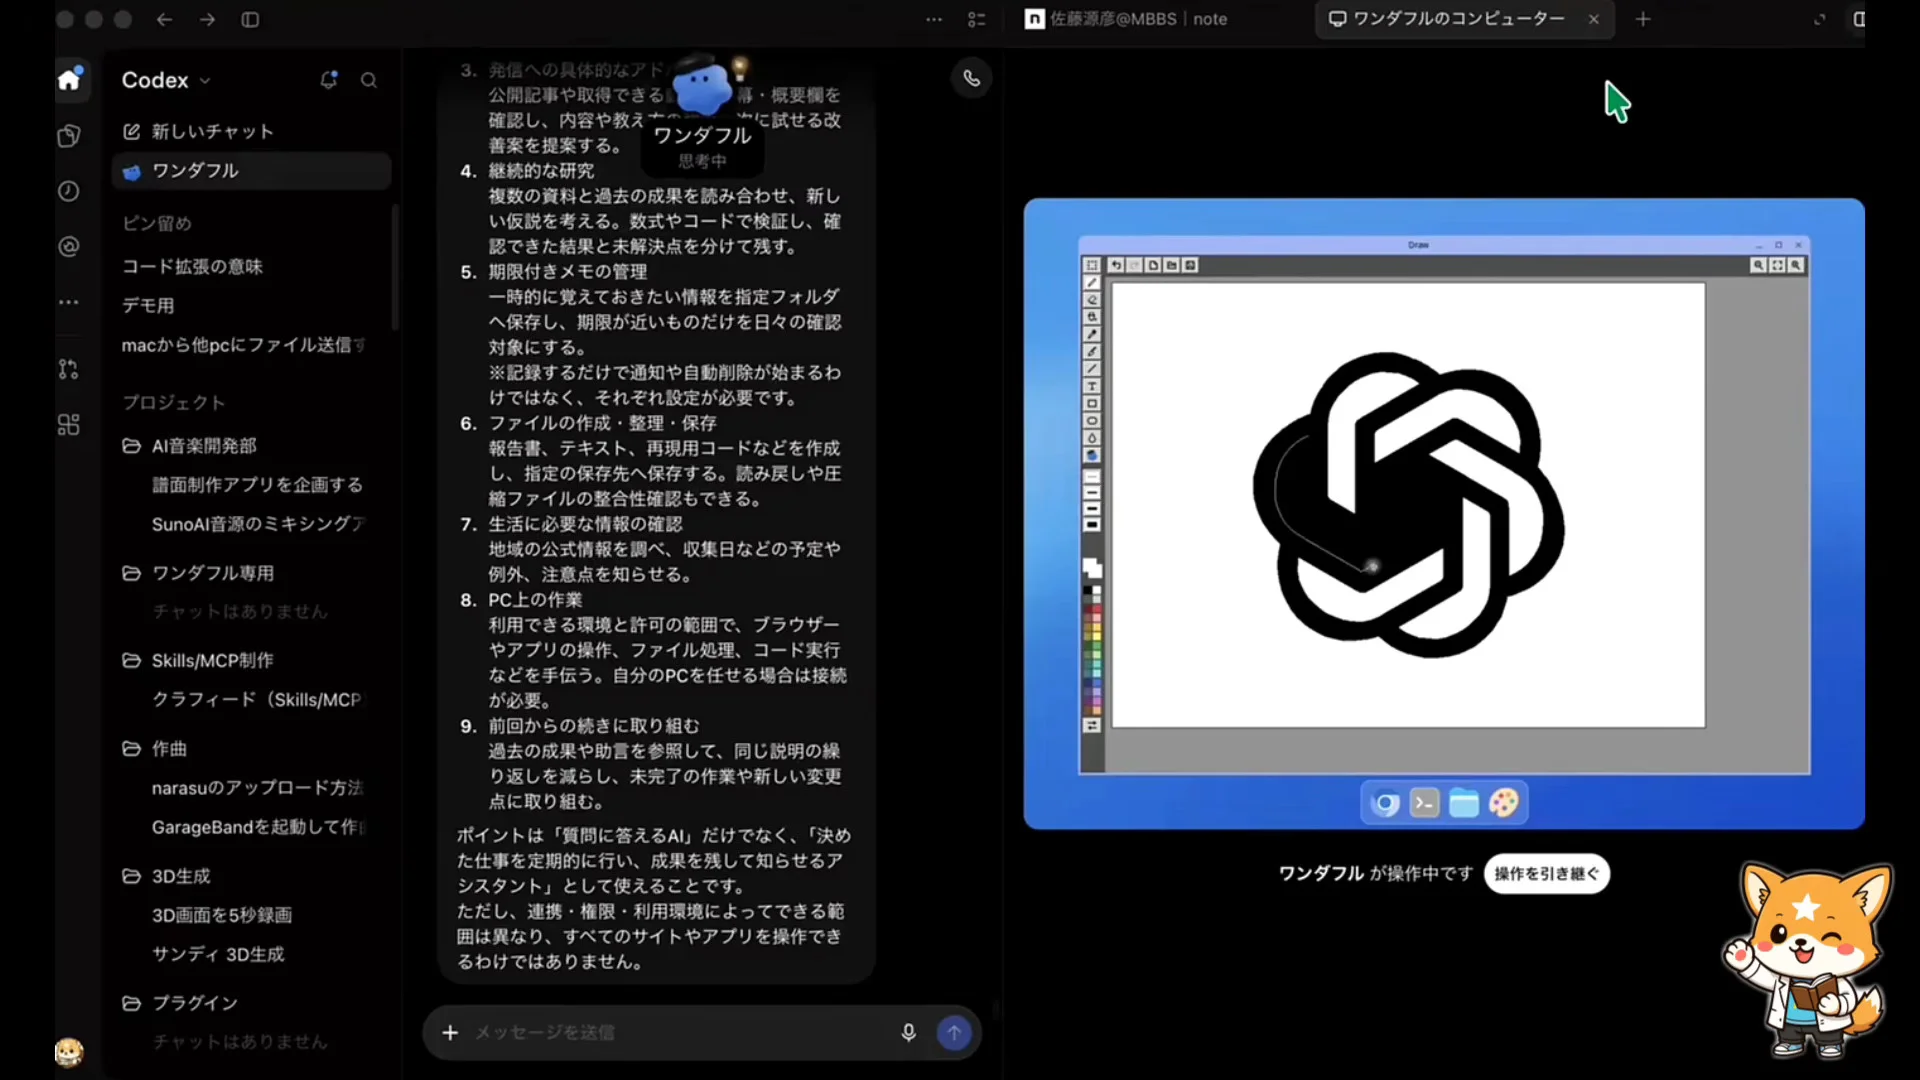Image resolution: width=1920 pixels, height=1080 pixels.
Task: Click the notification bell icon beside Codex
Action: click(x=328, y=80)
